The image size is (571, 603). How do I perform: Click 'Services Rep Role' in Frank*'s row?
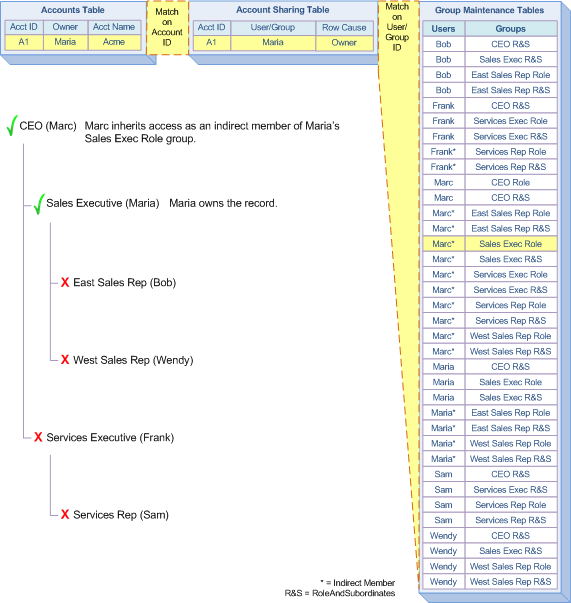[511, 152]
